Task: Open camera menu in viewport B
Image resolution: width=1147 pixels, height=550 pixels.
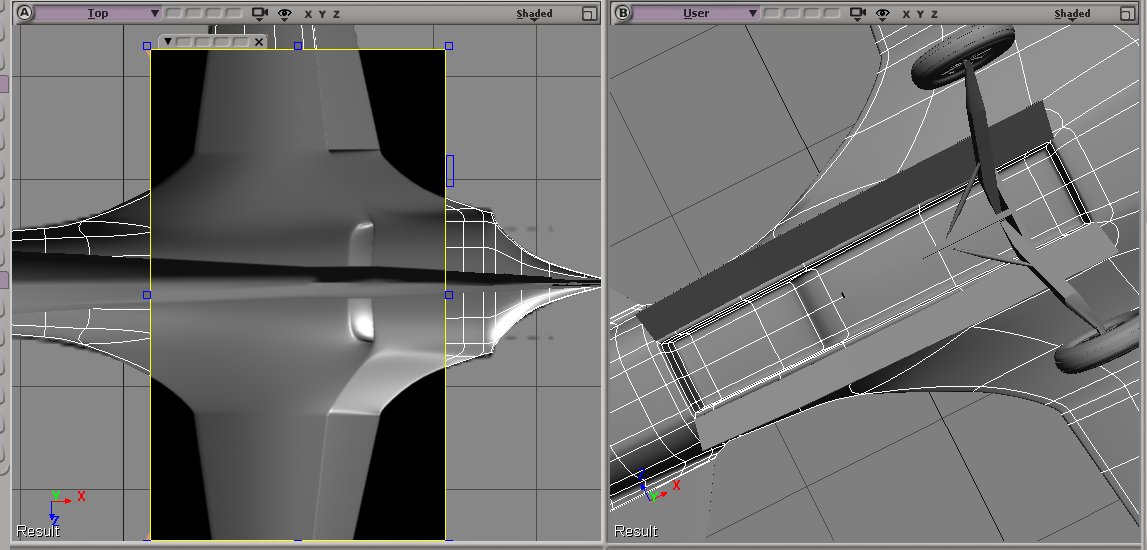Action: [x=858, y=14]
